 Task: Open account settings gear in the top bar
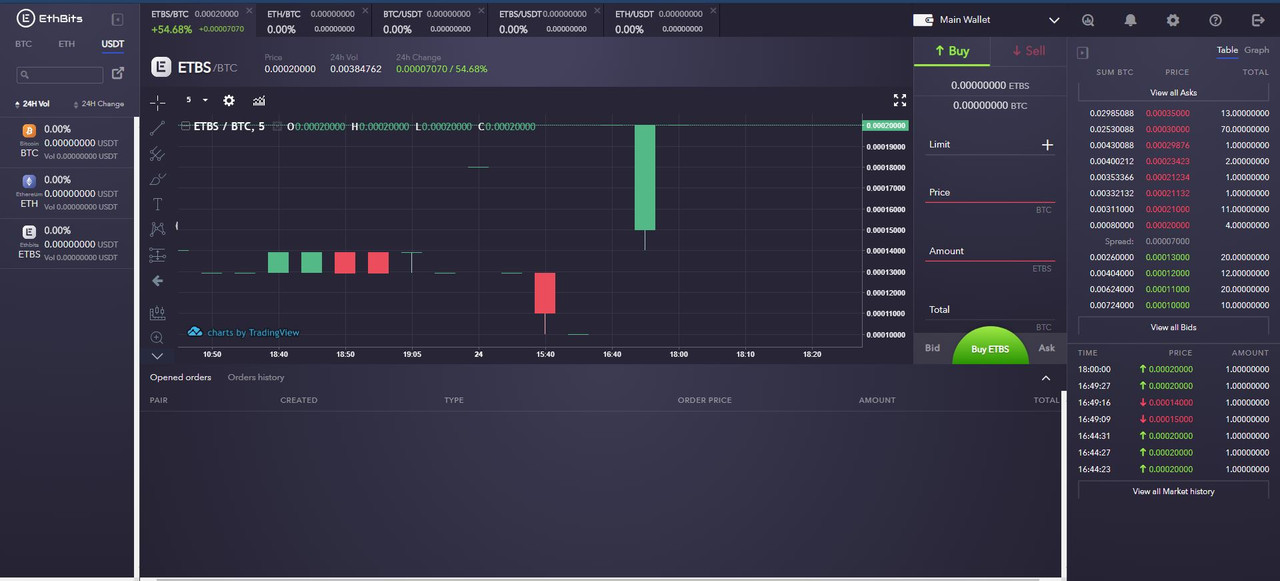pyautogui.click(x=1173, y=20)
